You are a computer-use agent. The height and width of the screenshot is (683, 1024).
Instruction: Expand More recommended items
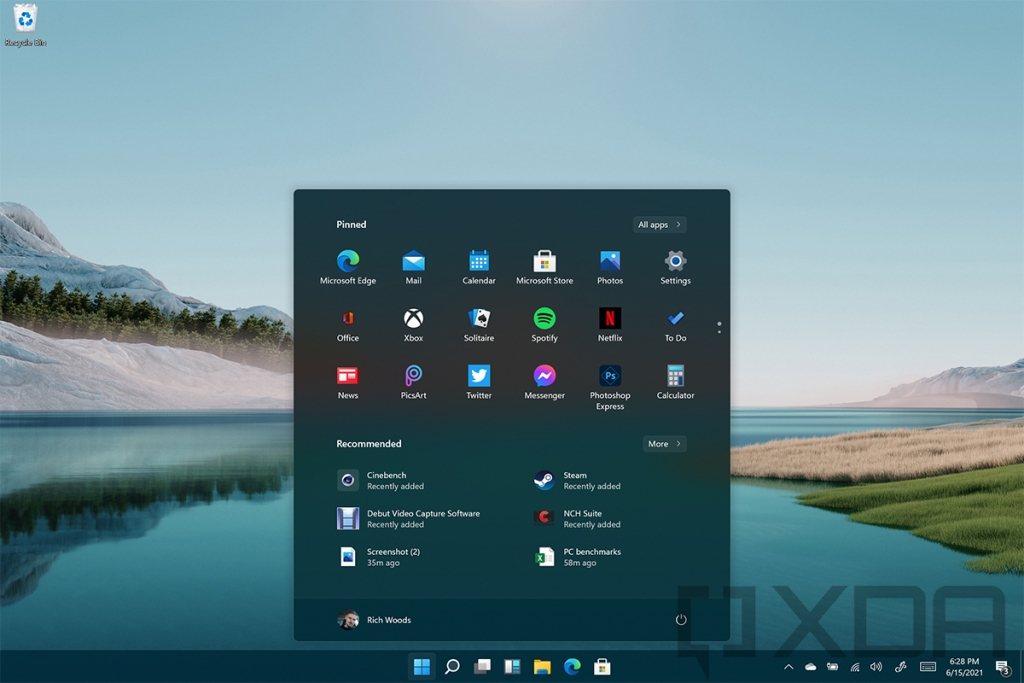tap(664, 444)
